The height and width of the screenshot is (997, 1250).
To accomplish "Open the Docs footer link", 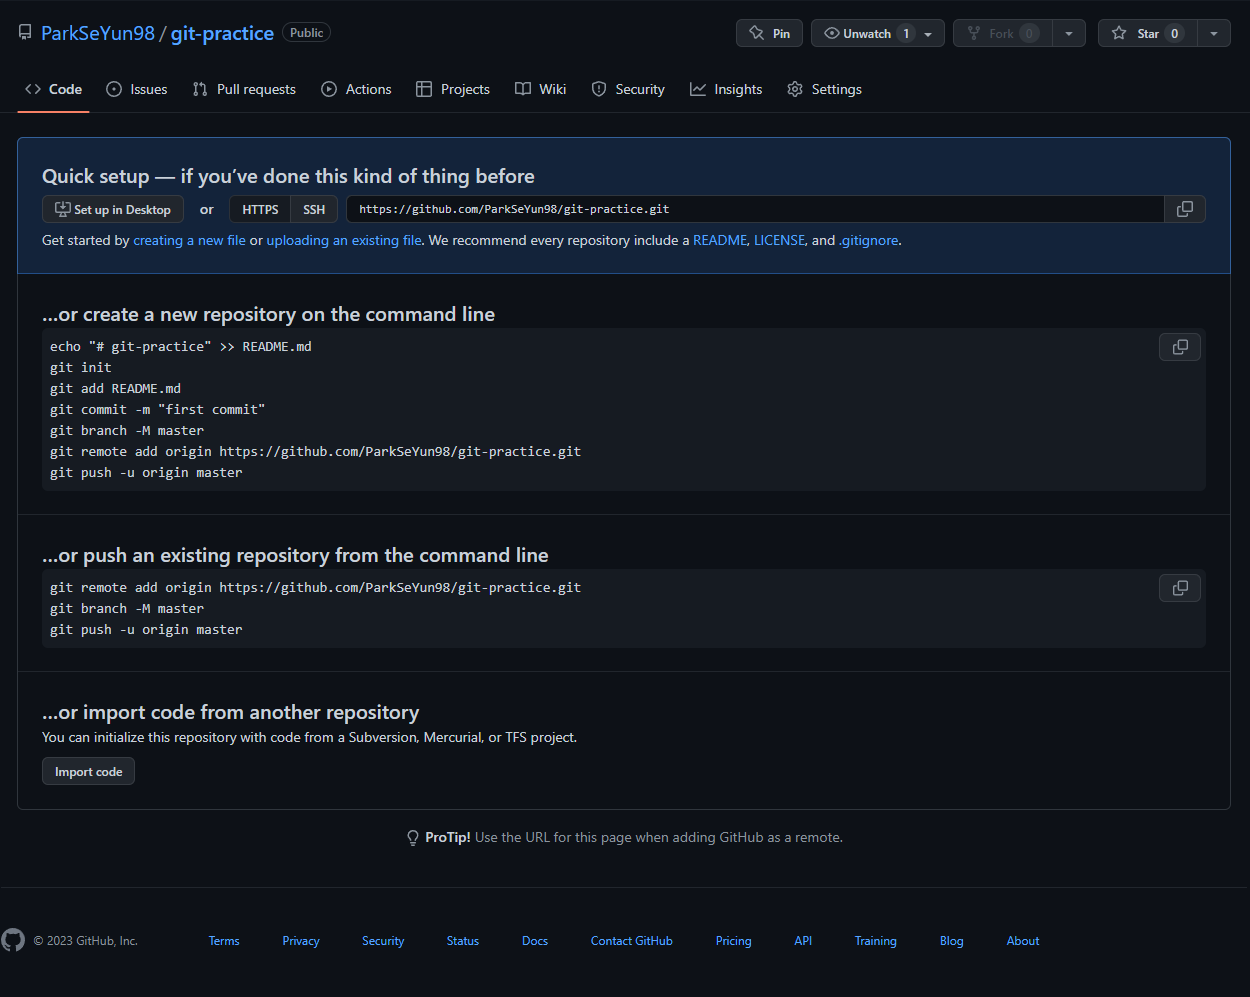I will click(535, 941).
